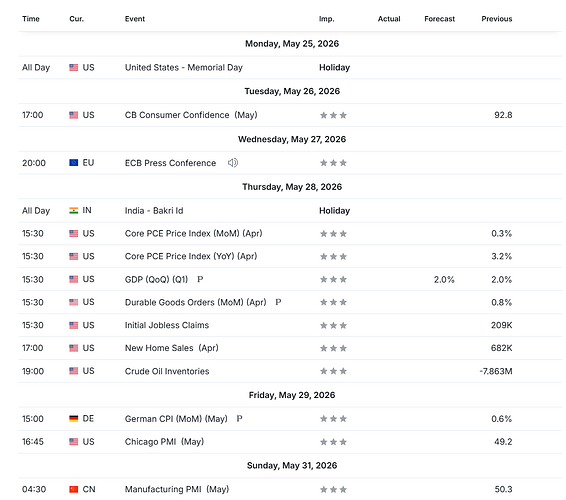This screenshot has height=500, width=566.
Task: Click the previous value 50.3
Action: (x=503, y=490)
